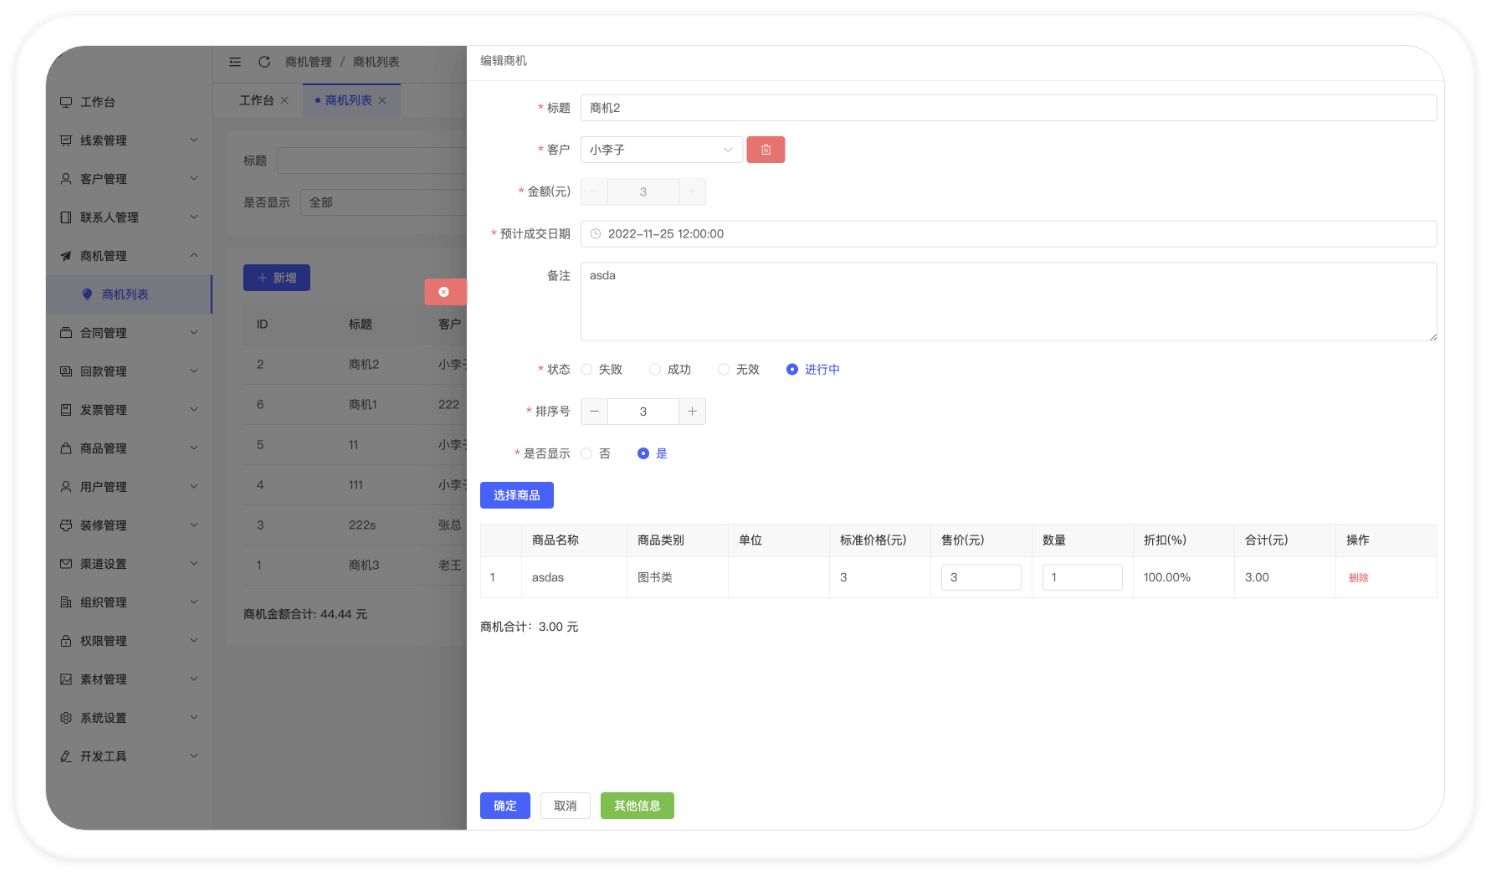Select 否 for 是否显示
Image resolution: width=1490 pixels, height=876 pixels.
pos(587,454)
